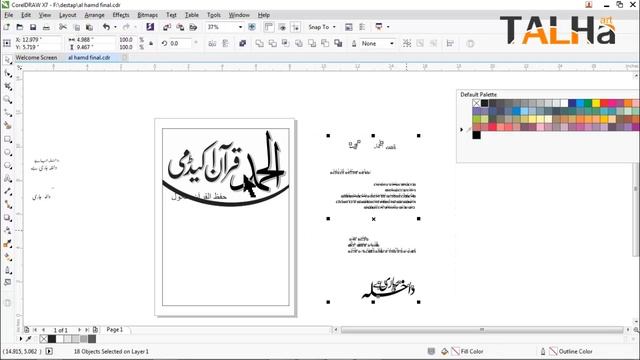Open the Snap To dropdown
The image size is (640, 360).
tap(322, 27)
